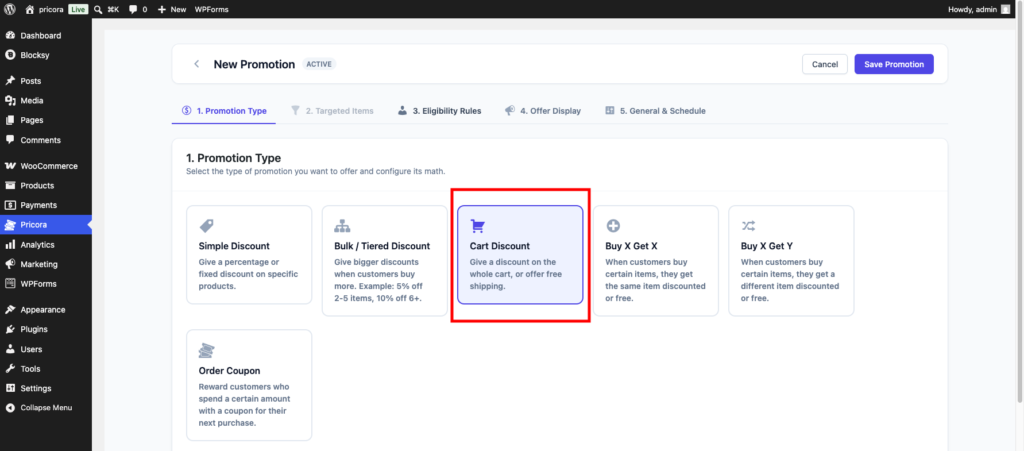Go back using the left chevron arrow
The image size is (1024, 451).
coord(197,64)
